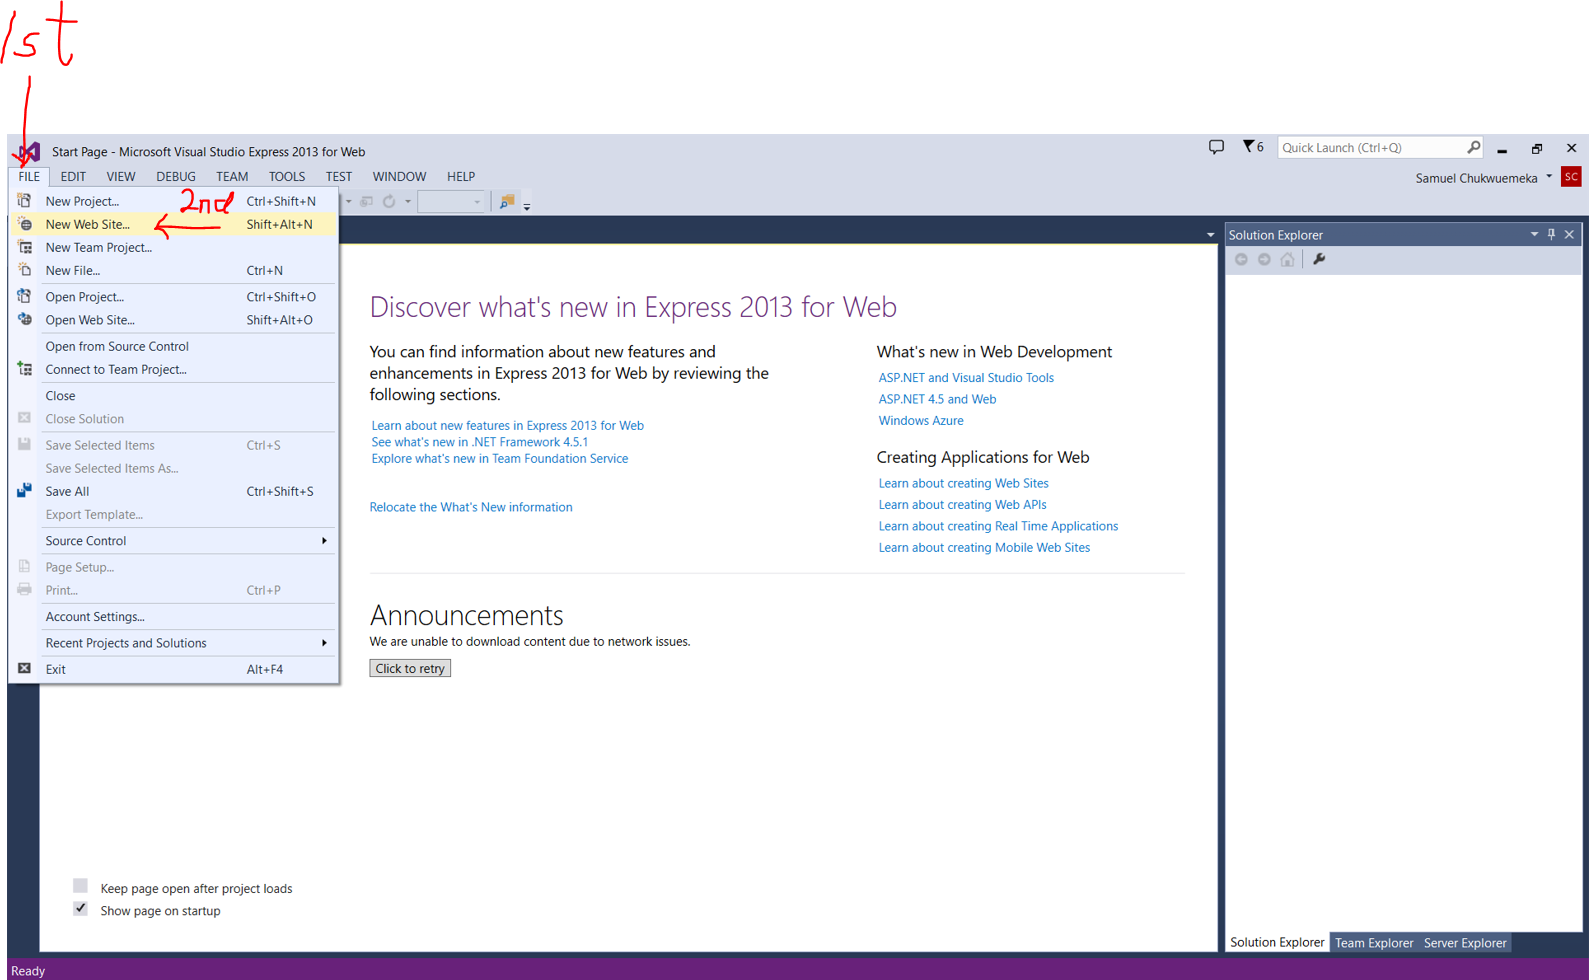Open the VIEW menu

(x=120, y=176)
